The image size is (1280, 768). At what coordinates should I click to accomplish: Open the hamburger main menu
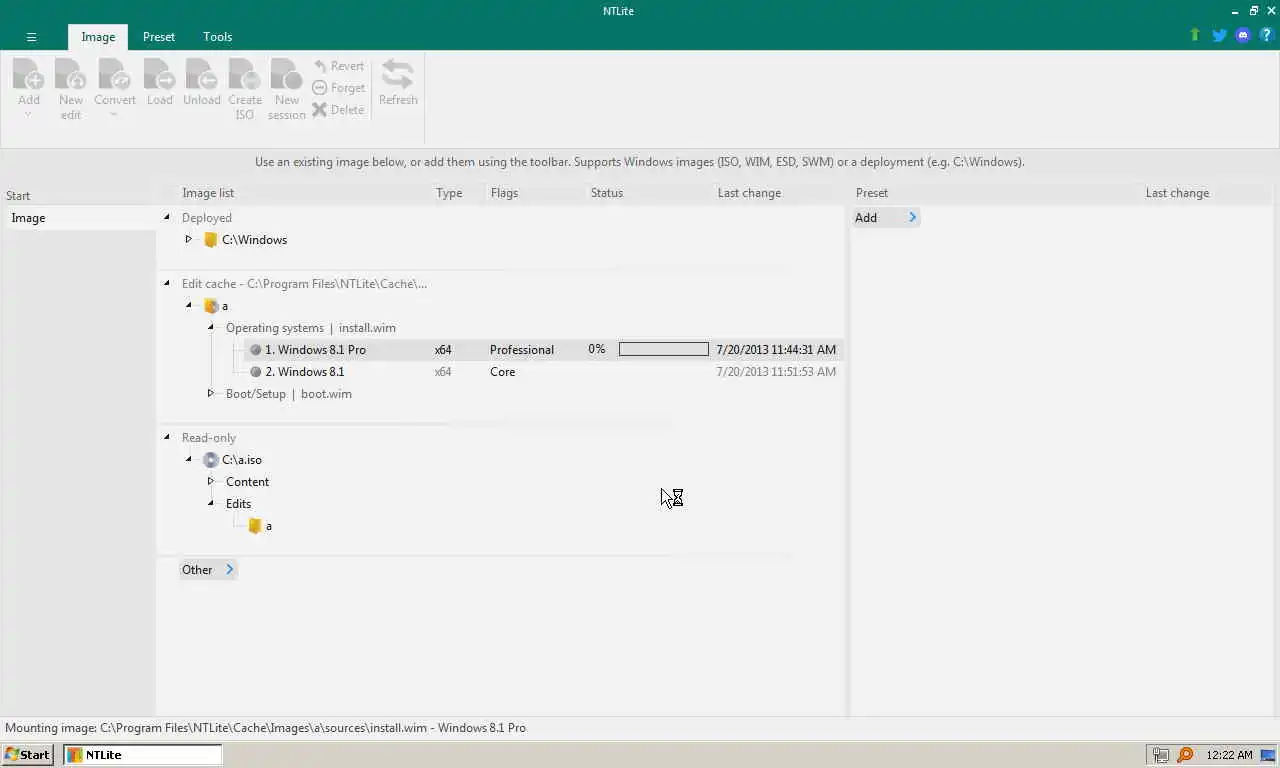pyautogui.click(x=31, y=37)
